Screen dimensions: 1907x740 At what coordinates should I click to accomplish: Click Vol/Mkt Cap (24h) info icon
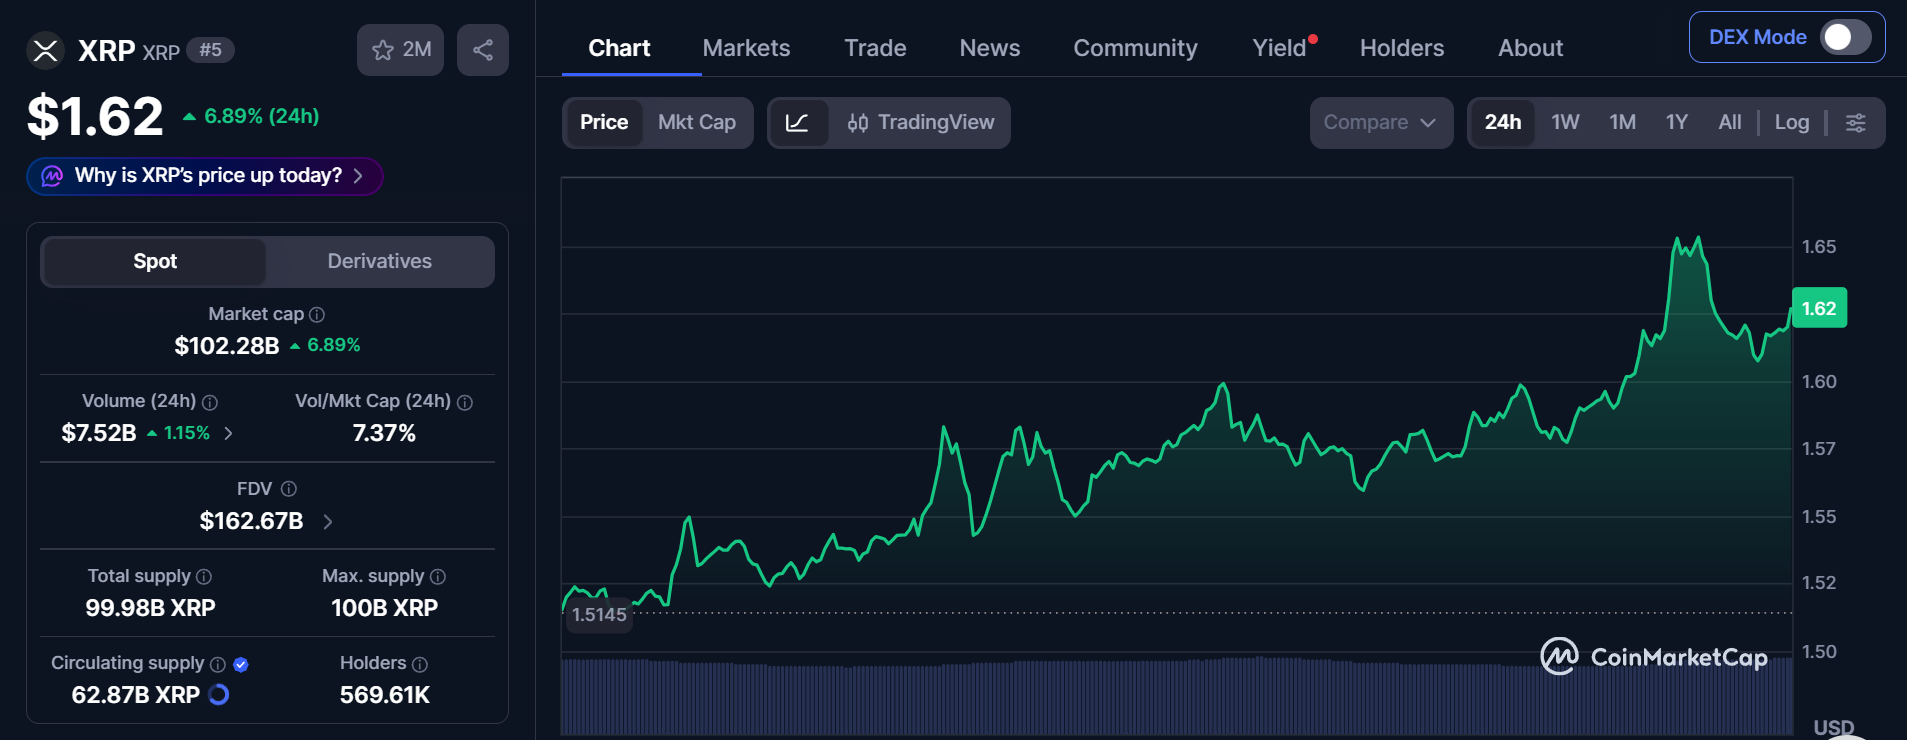tap(465, 402)
